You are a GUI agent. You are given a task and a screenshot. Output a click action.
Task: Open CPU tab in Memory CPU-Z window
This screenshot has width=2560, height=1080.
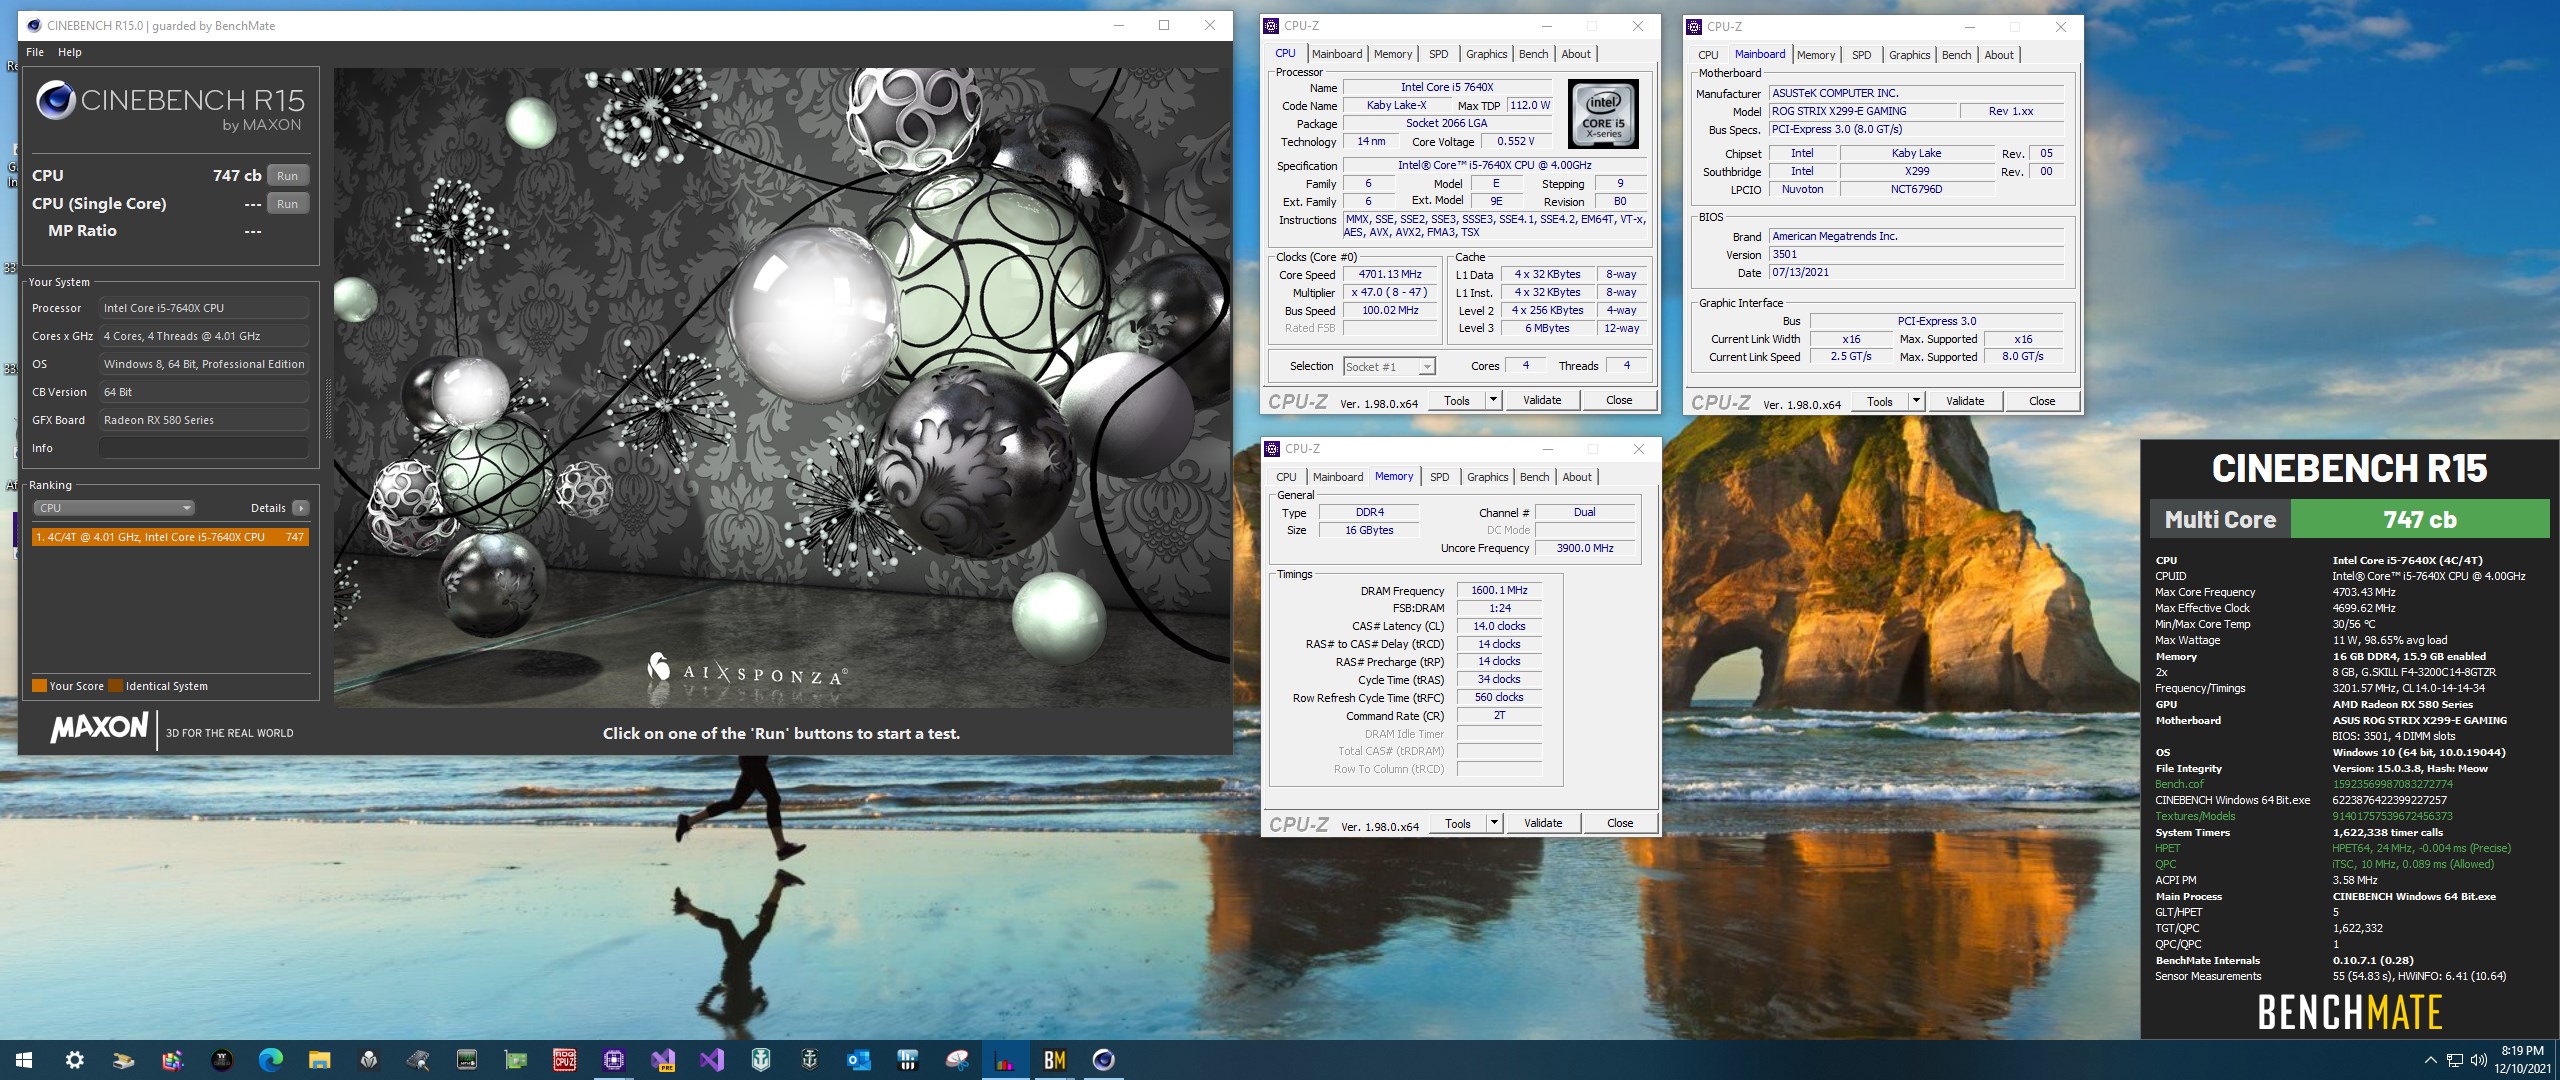(1286, 477)
